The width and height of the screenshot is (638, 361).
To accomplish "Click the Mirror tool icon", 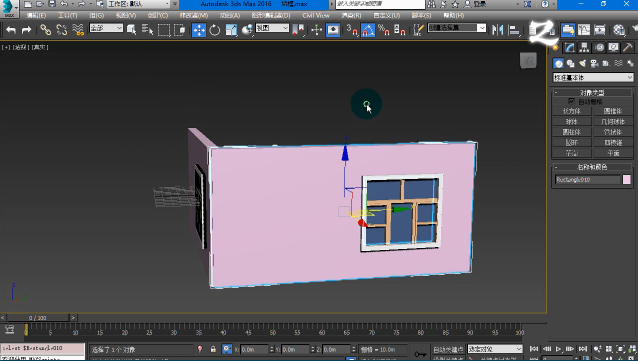I will pyautogui.click(x=498, y=30).
